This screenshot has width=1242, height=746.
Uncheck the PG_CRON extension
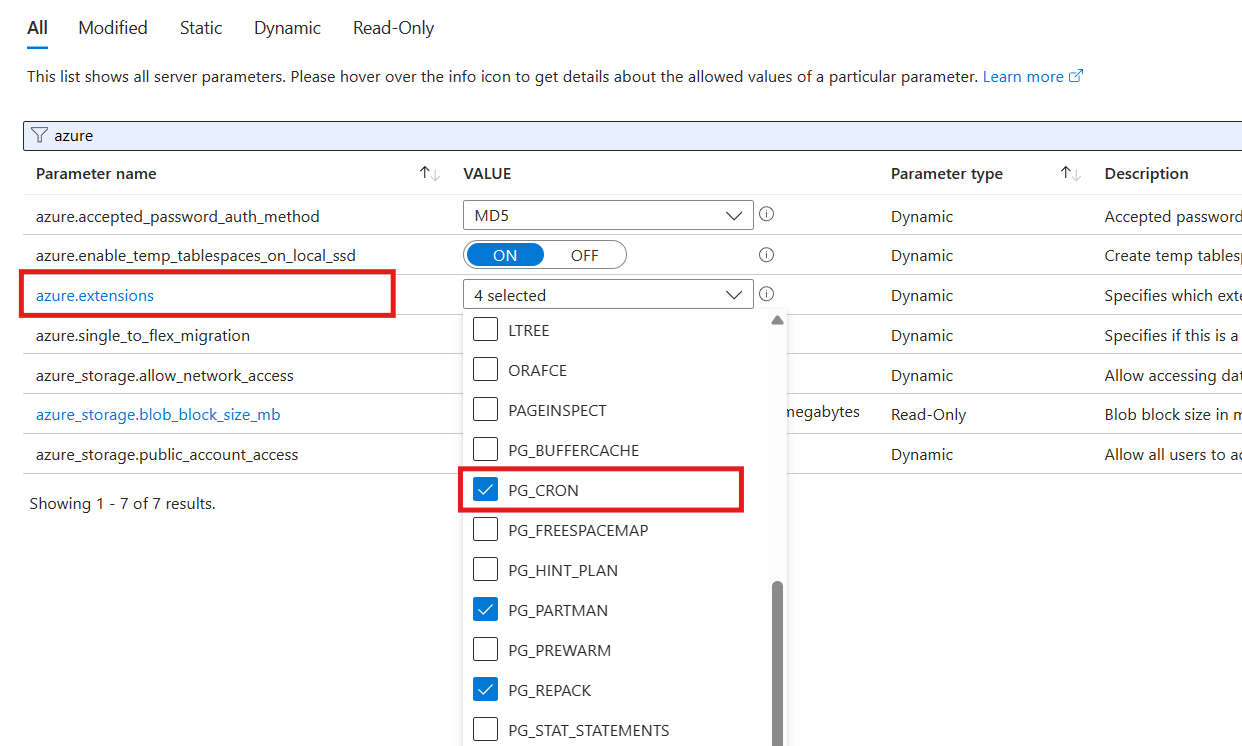(485, 489)
